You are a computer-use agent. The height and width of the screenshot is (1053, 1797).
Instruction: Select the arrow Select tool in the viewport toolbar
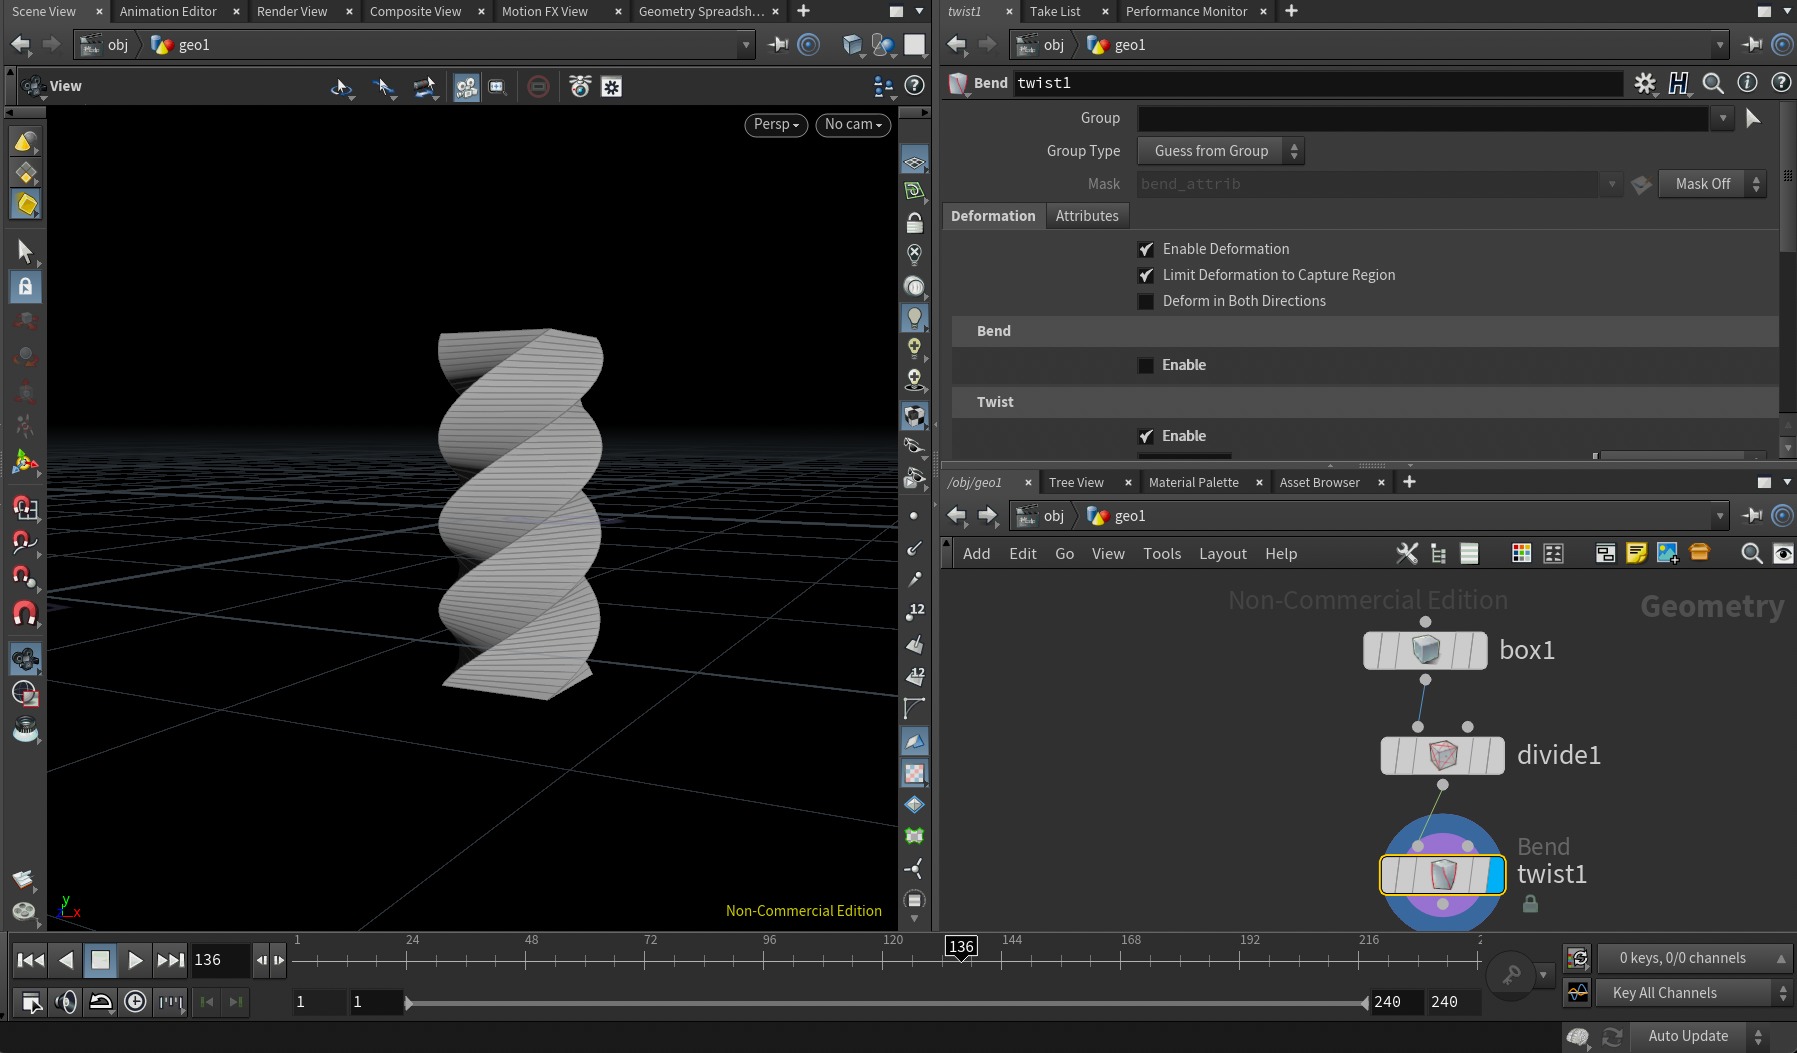[x=25, y=250]
